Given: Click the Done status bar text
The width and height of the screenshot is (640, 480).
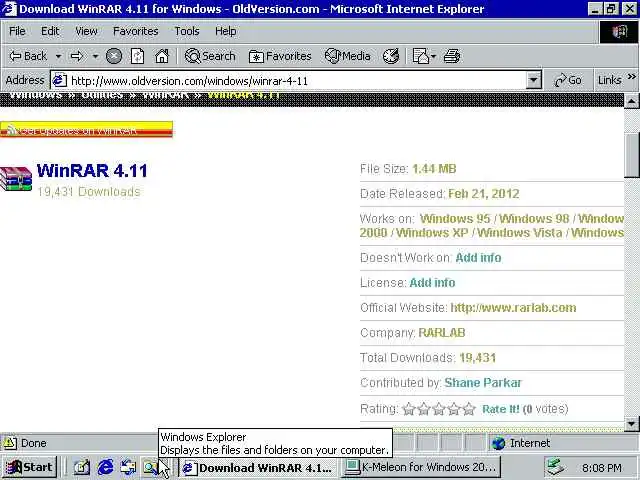Looking at the screenshot, I should 33,443.
